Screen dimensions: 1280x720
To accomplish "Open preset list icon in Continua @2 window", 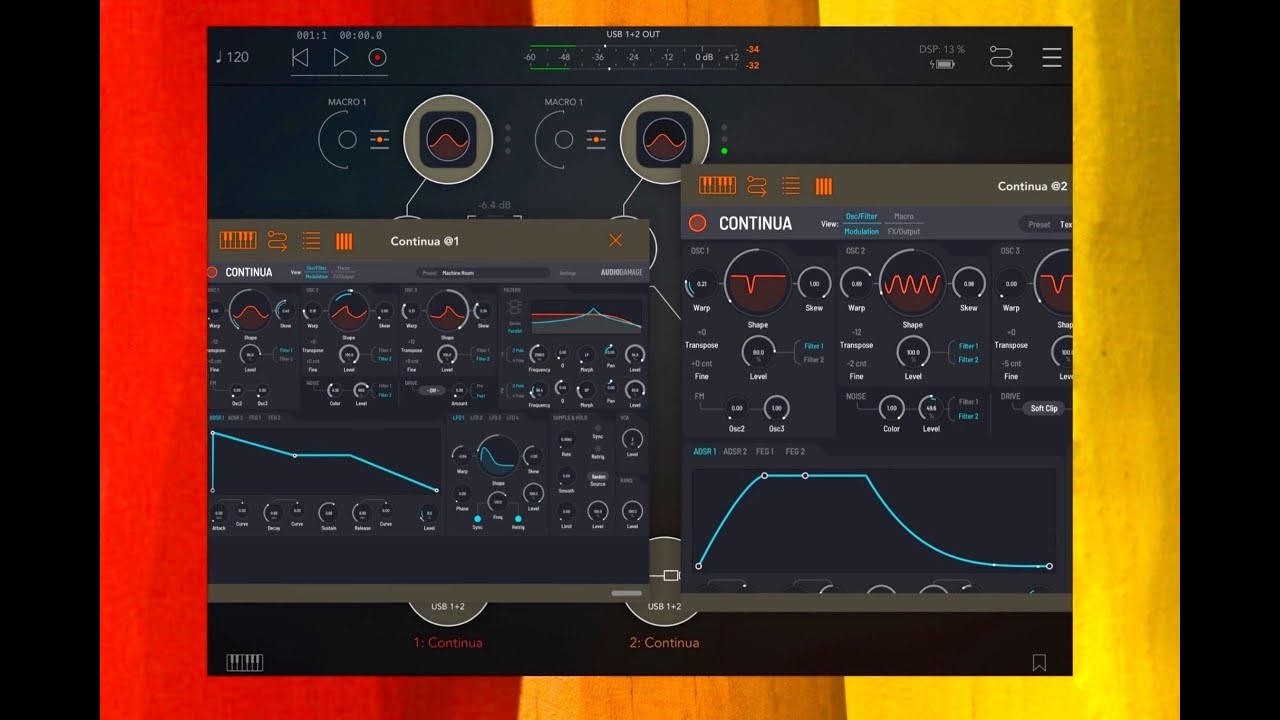I will 791,186.
